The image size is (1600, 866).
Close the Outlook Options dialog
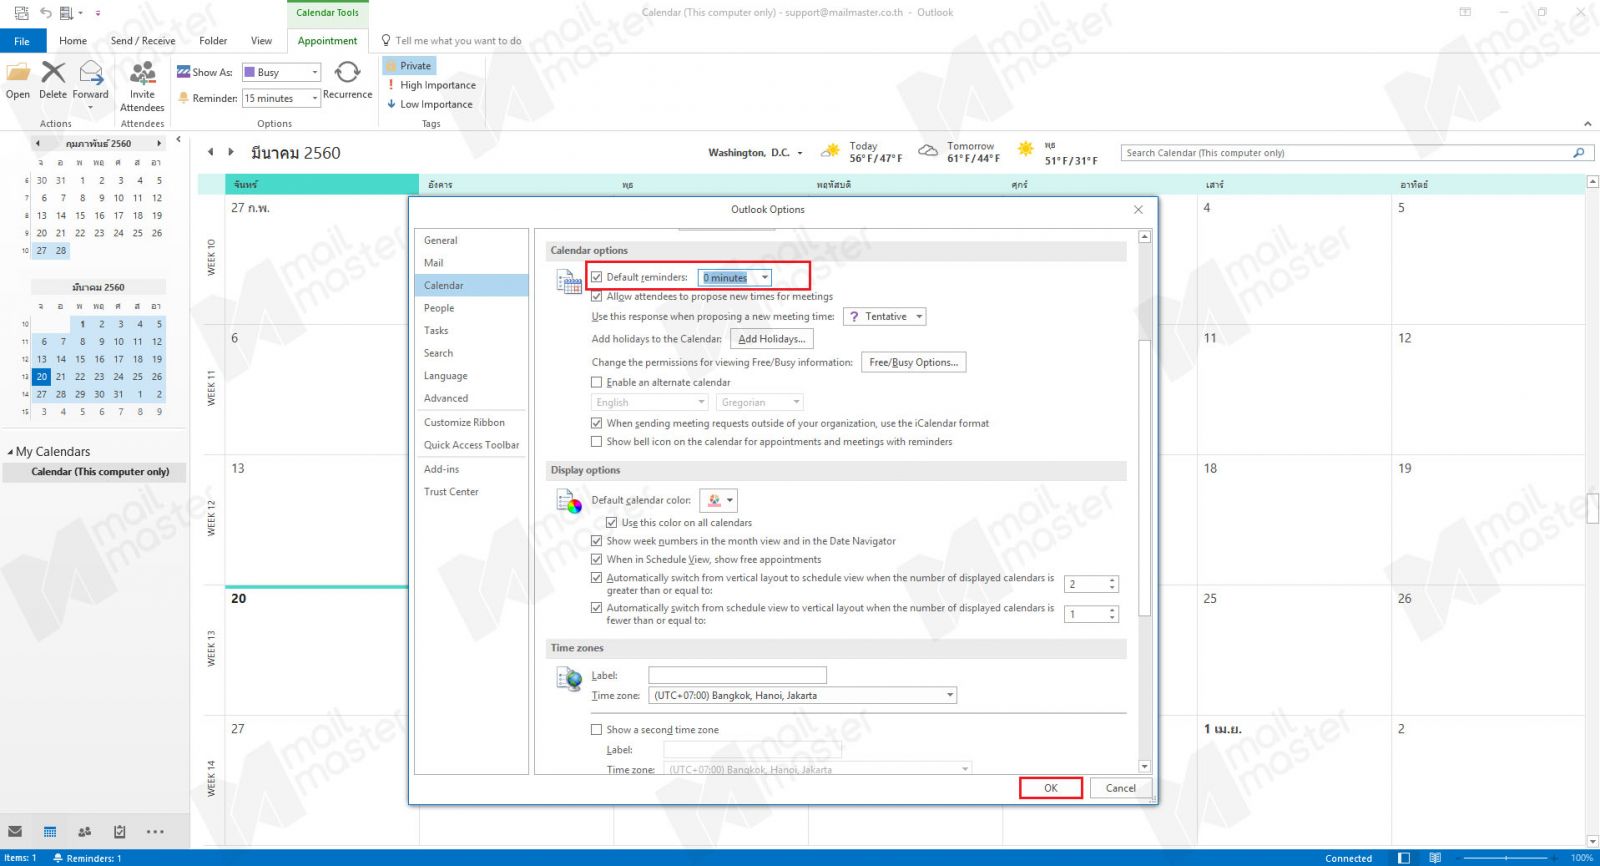[x=1138, y=209]
